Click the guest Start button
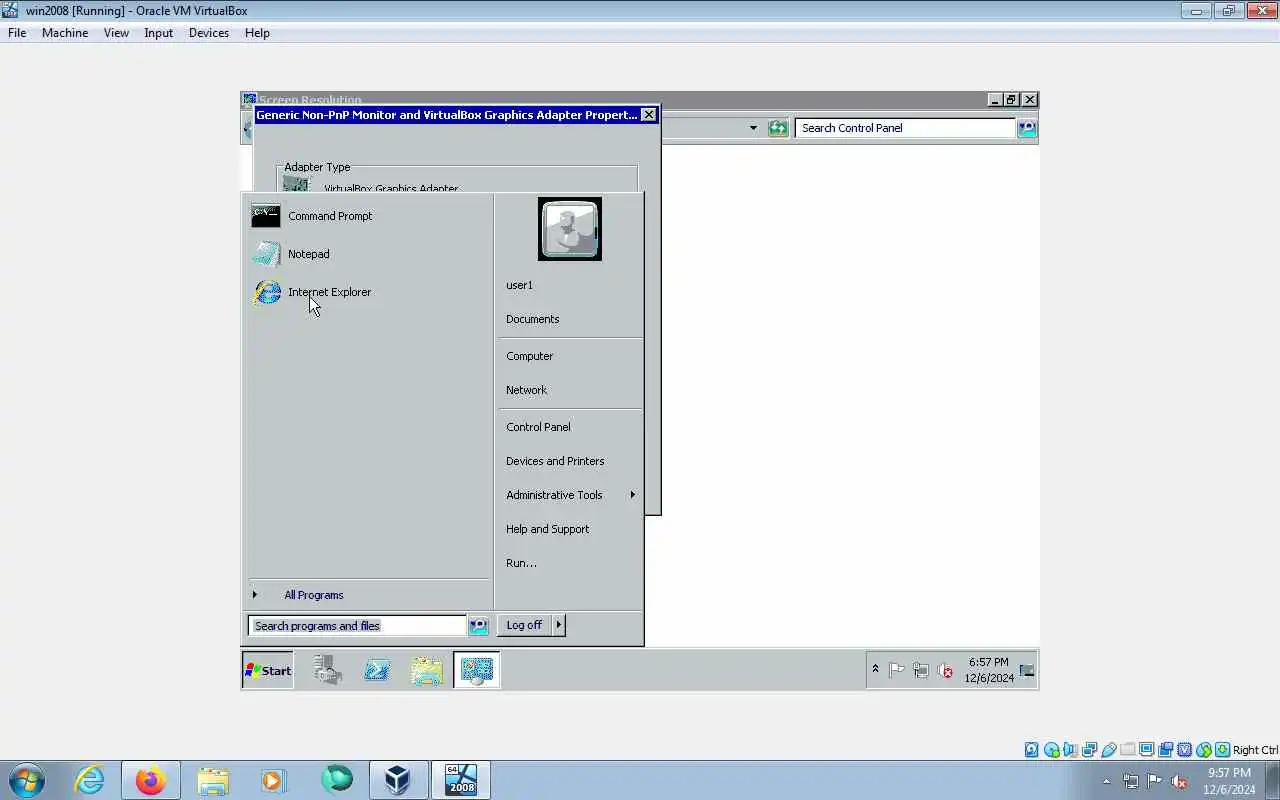1280x800 pixels. pos(268,671)
